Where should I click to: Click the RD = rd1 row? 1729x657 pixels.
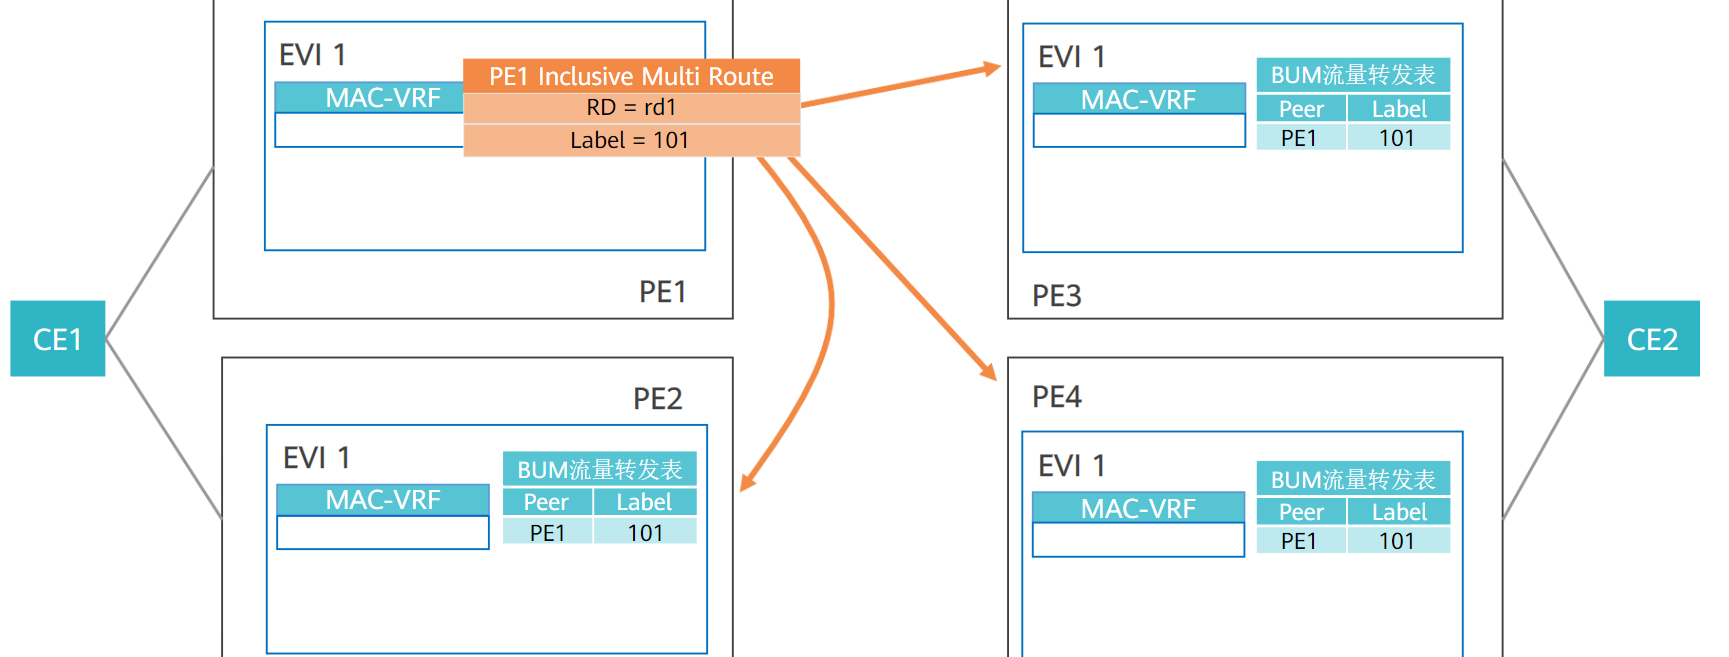(631, 108)
